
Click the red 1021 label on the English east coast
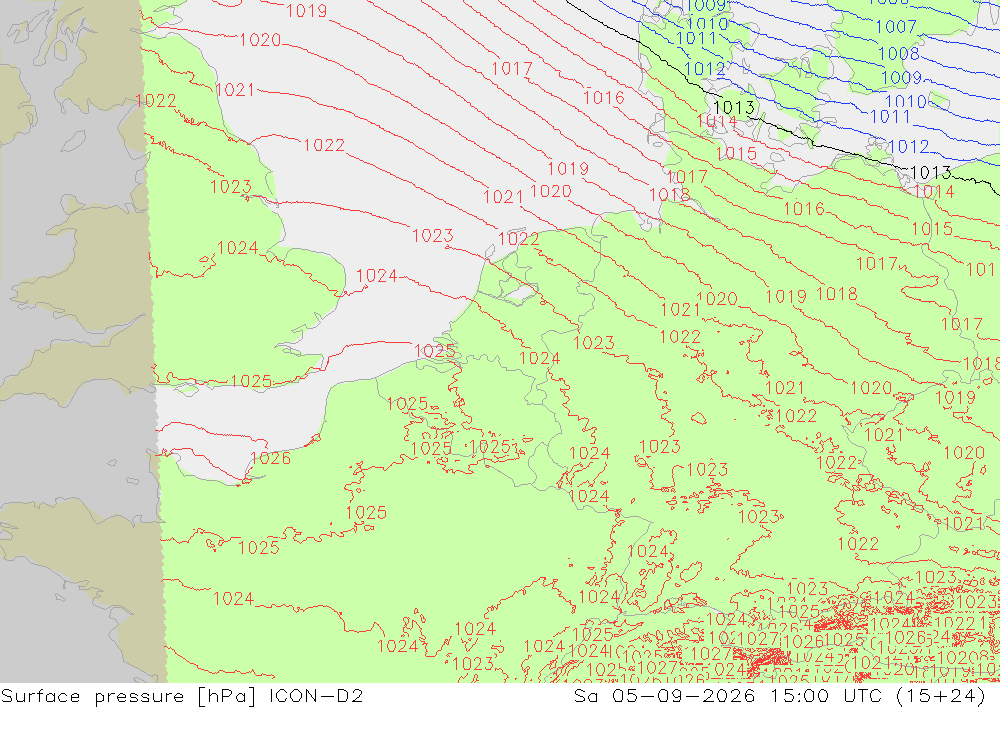click(235, 90)
